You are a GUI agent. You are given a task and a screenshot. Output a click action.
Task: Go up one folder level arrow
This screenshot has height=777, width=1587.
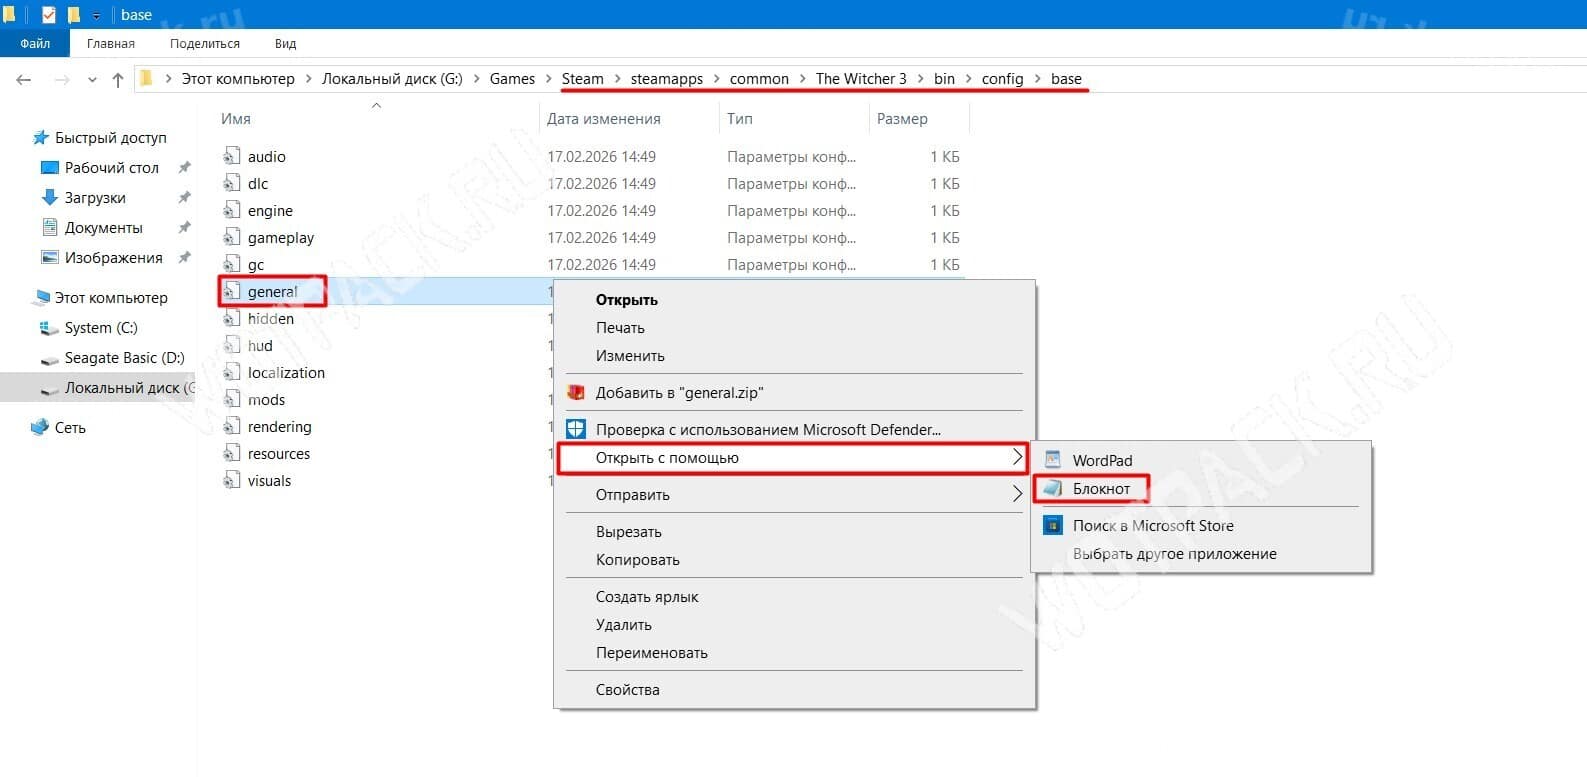(x=118, y=79)
